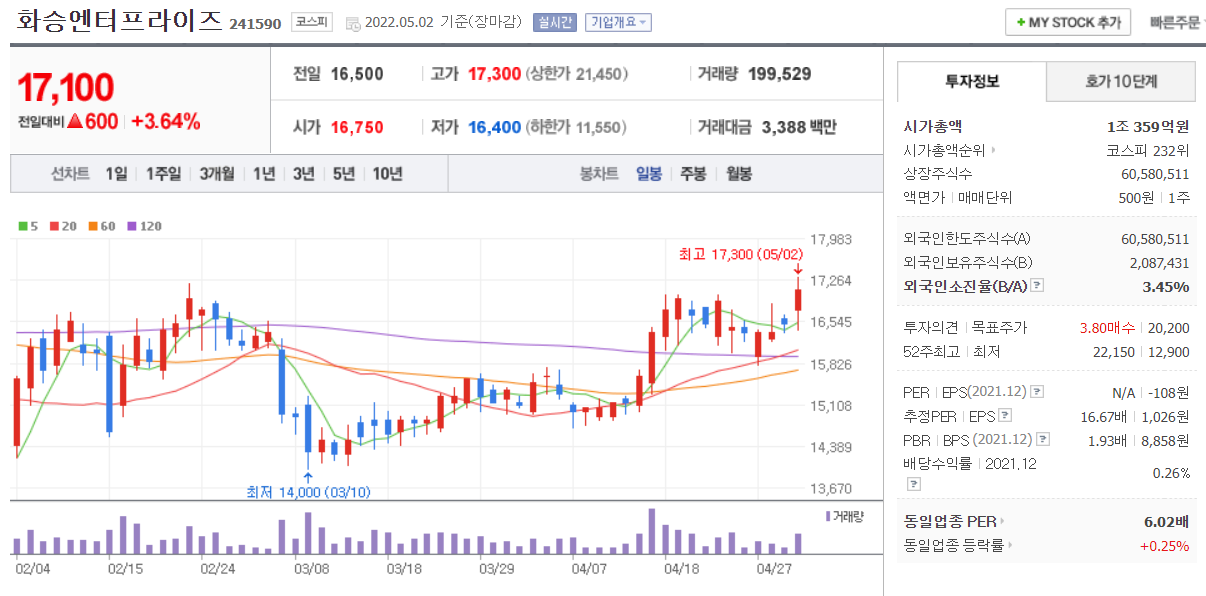Click the 배당수익률 value 0.26%

(x=1171, y=473)
